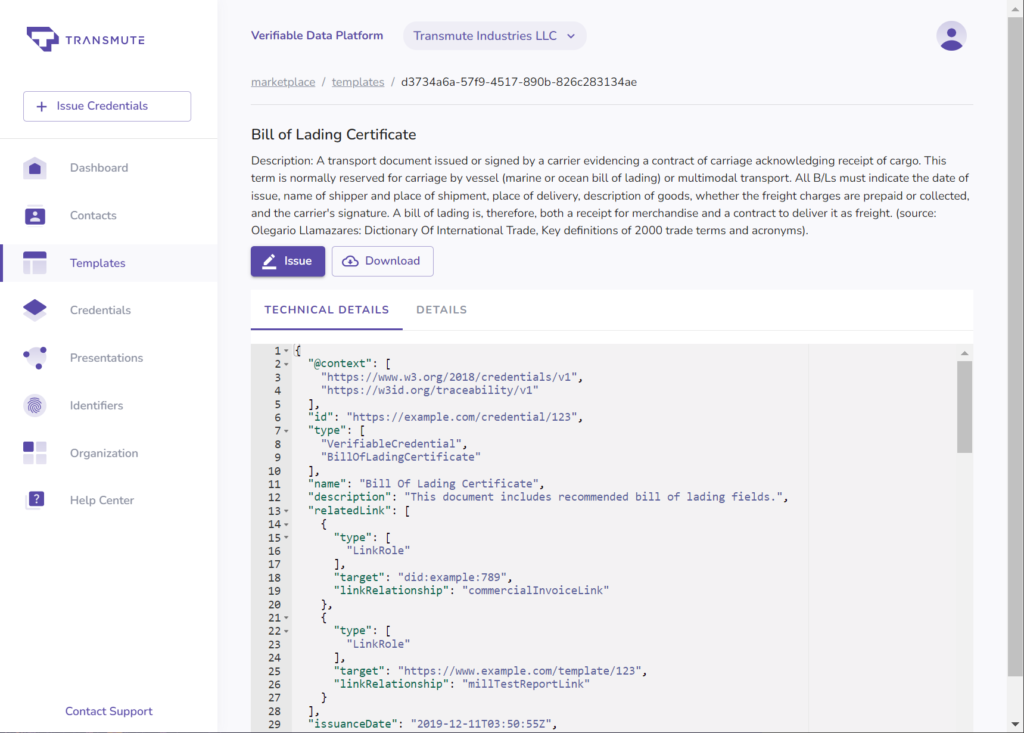1024x733 pixels.
Task: Click the name value on line 11
Action: coord(449,484)
